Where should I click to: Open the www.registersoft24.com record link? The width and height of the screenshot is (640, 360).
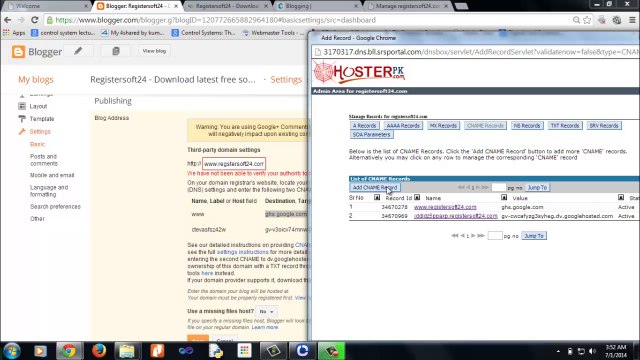[x=445, y=207]
